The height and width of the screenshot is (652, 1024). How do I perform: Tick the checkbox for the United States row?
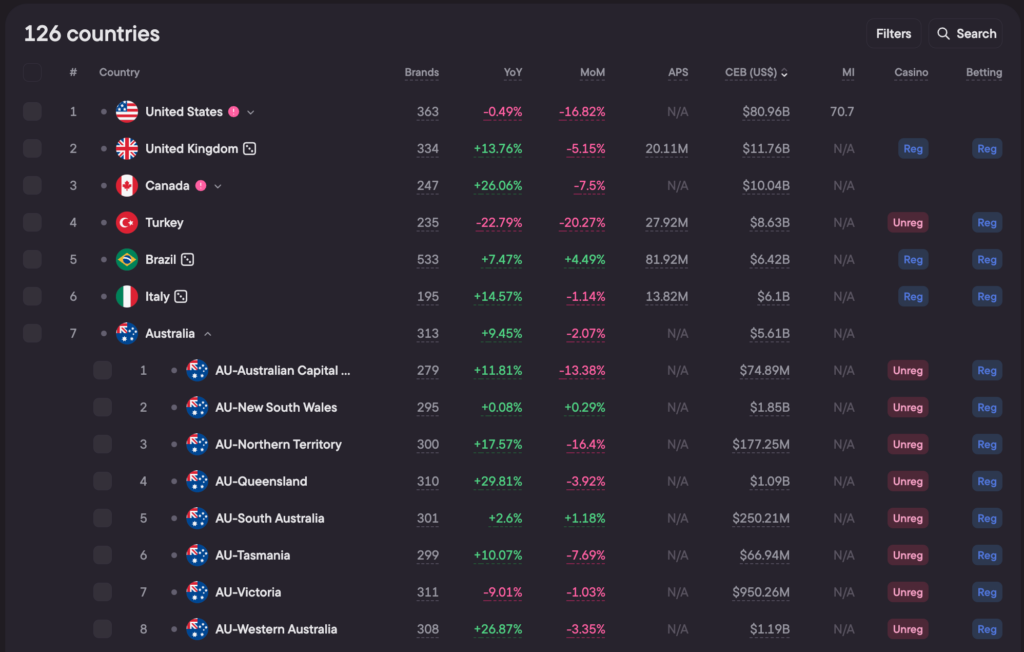(33, 112)
